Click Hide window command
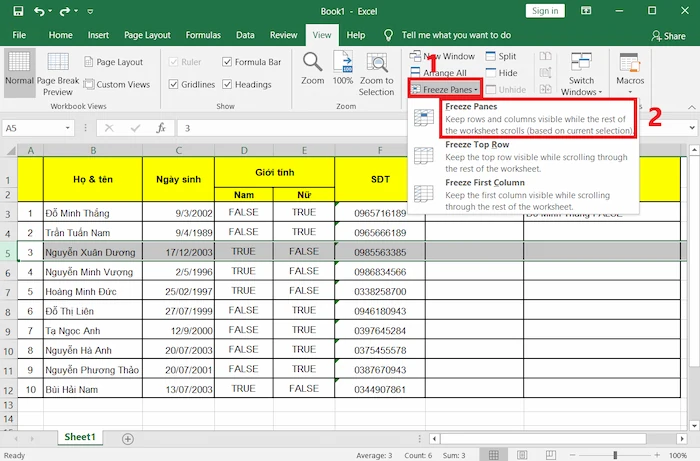The height and width of the screenshot is (461, 700). (x=502, y=73)
